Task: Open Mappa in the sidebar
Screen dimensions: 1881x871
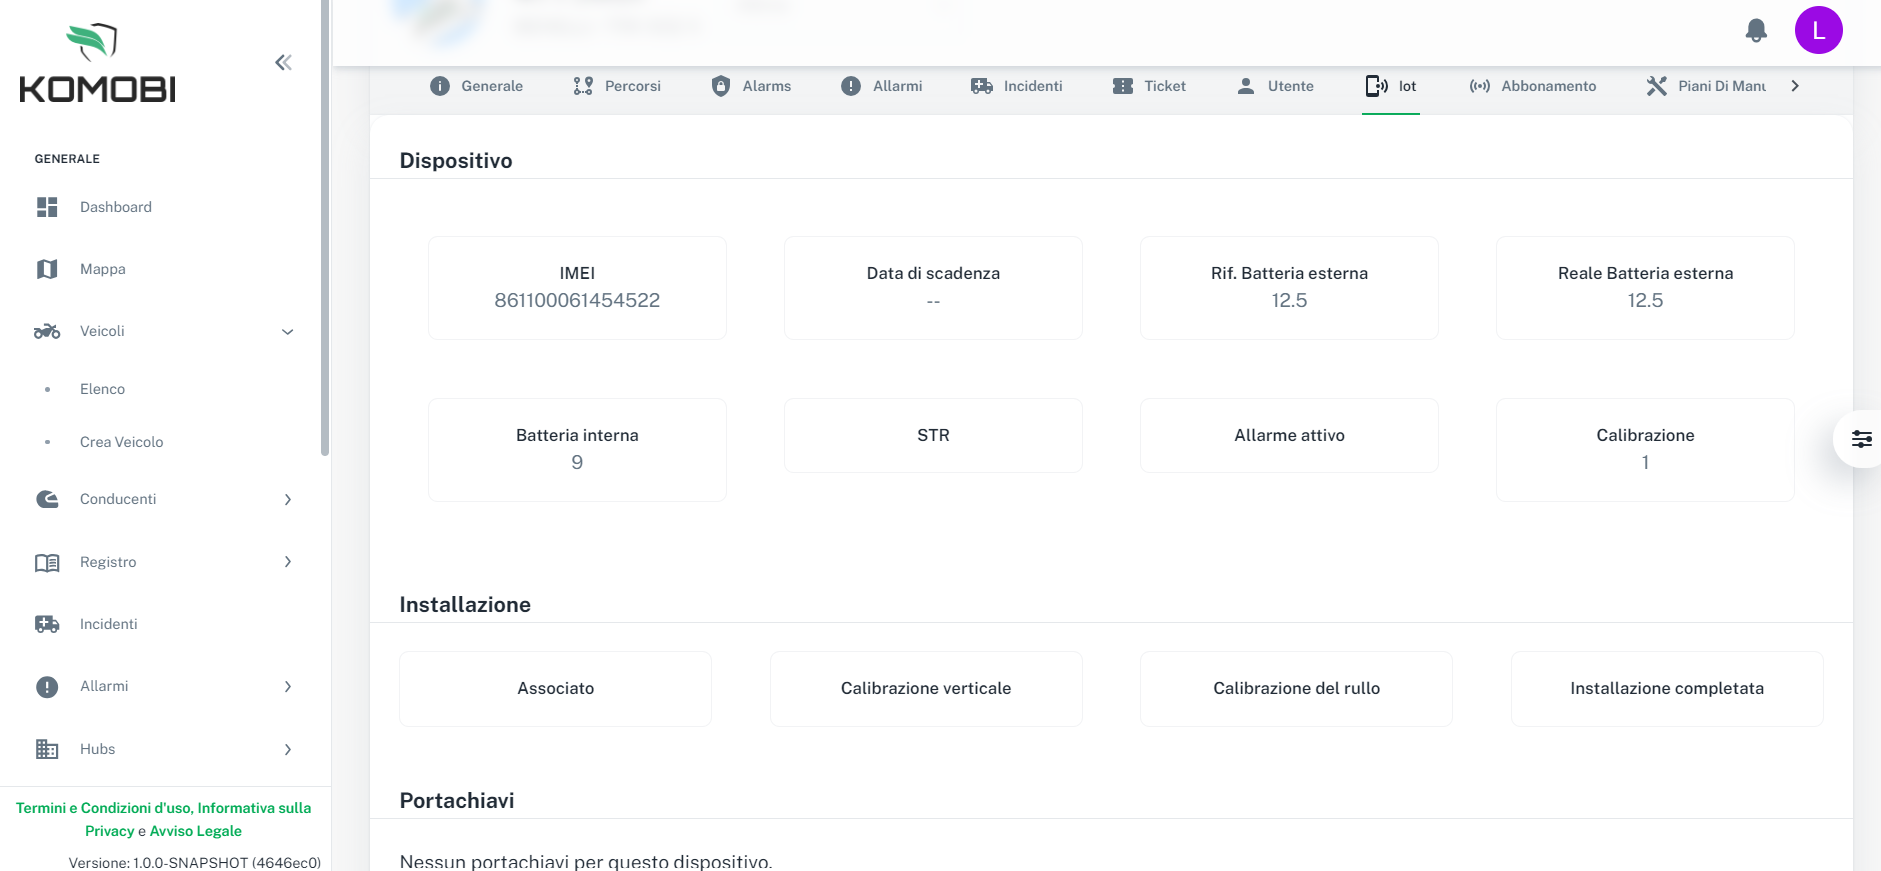Action: [102, 269]
